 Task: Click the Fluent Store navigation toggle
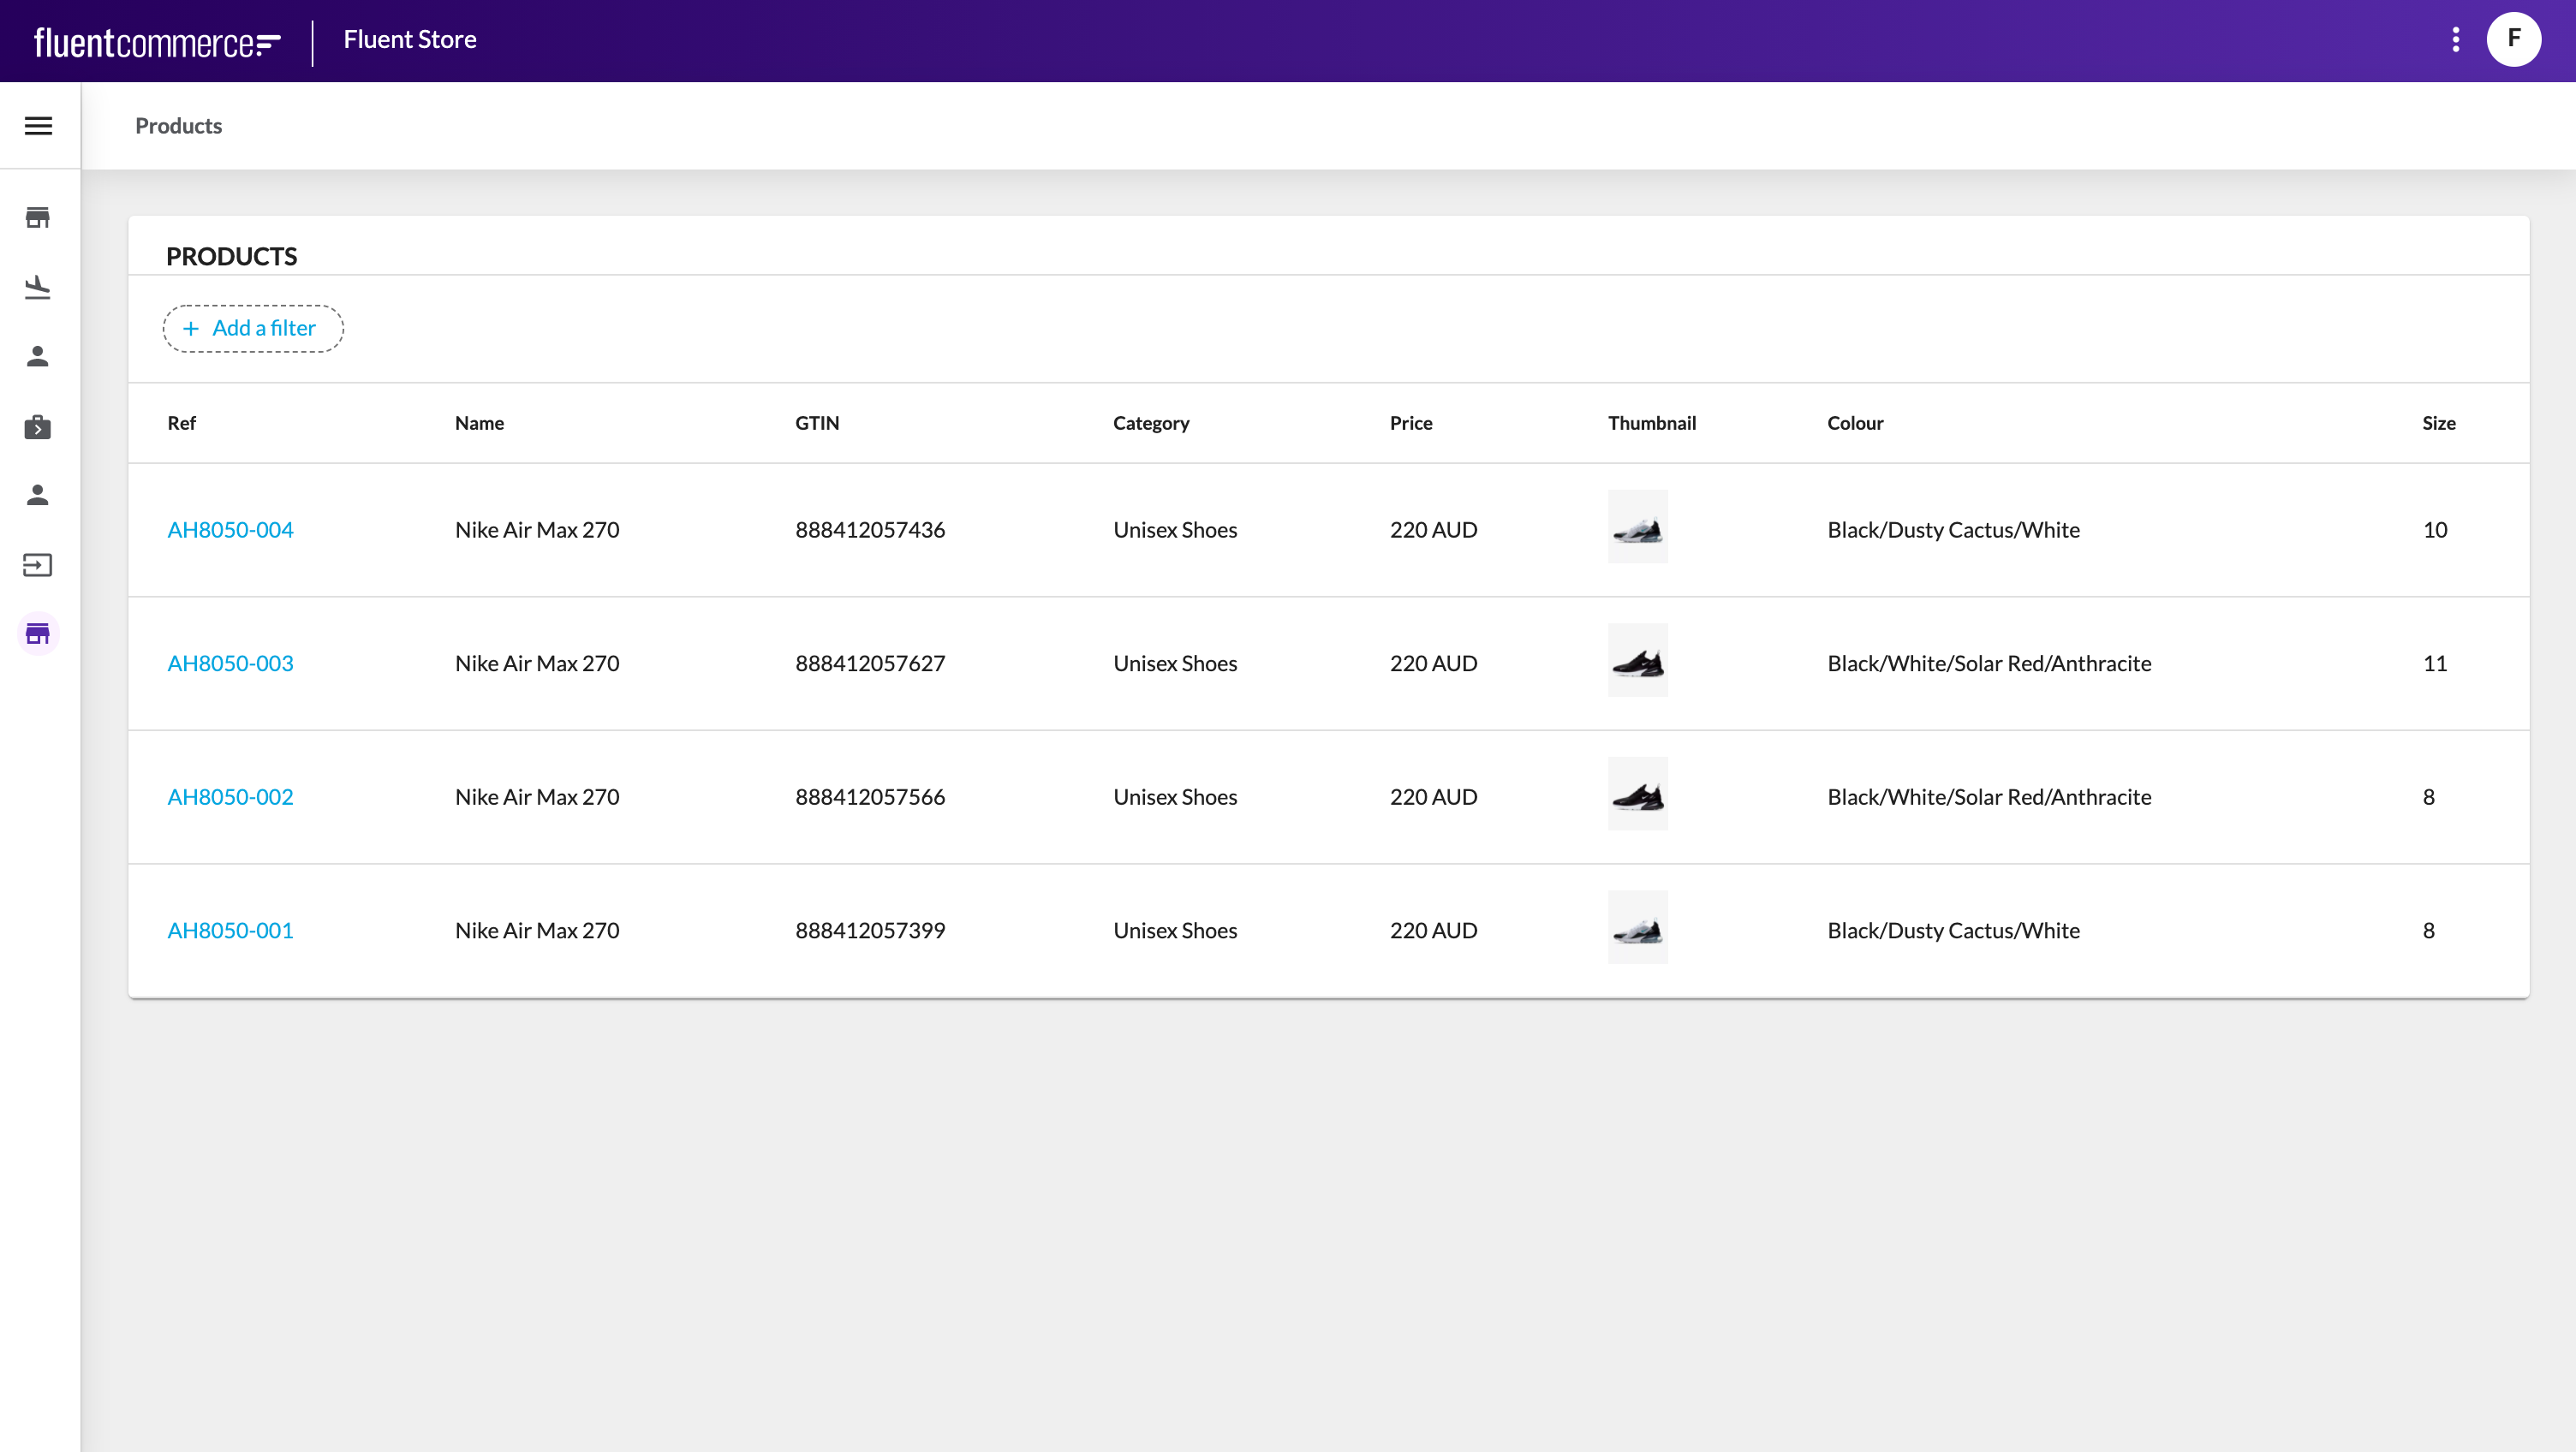(x=39, y=126)
